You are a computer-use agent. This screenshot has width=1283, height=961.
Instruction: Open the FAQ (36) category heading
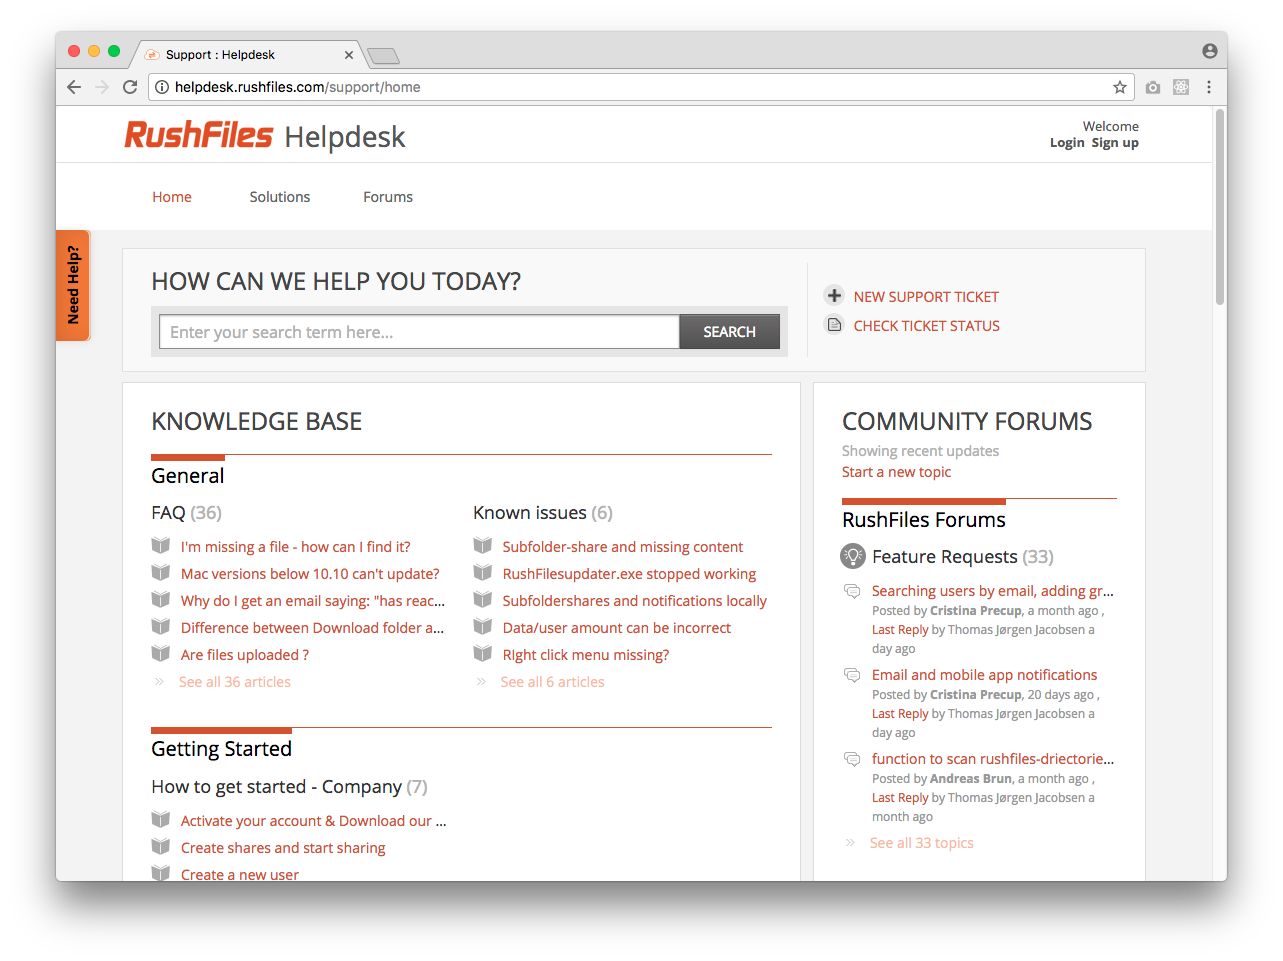coord(186,513)
